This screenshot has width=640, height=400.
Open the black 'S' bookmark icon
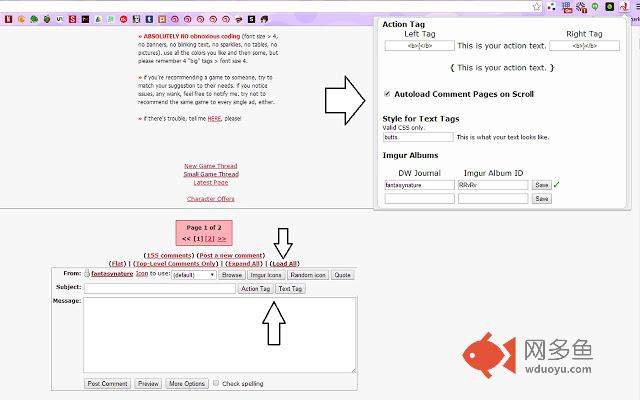coord(251,19)
